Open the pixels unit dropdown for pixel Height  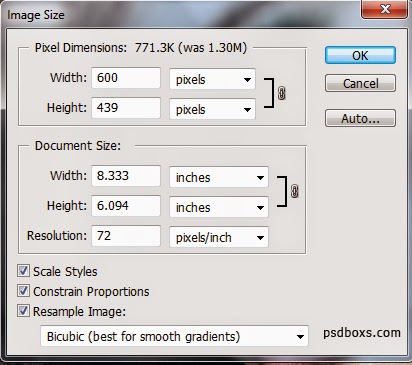[x=212, y=109]
